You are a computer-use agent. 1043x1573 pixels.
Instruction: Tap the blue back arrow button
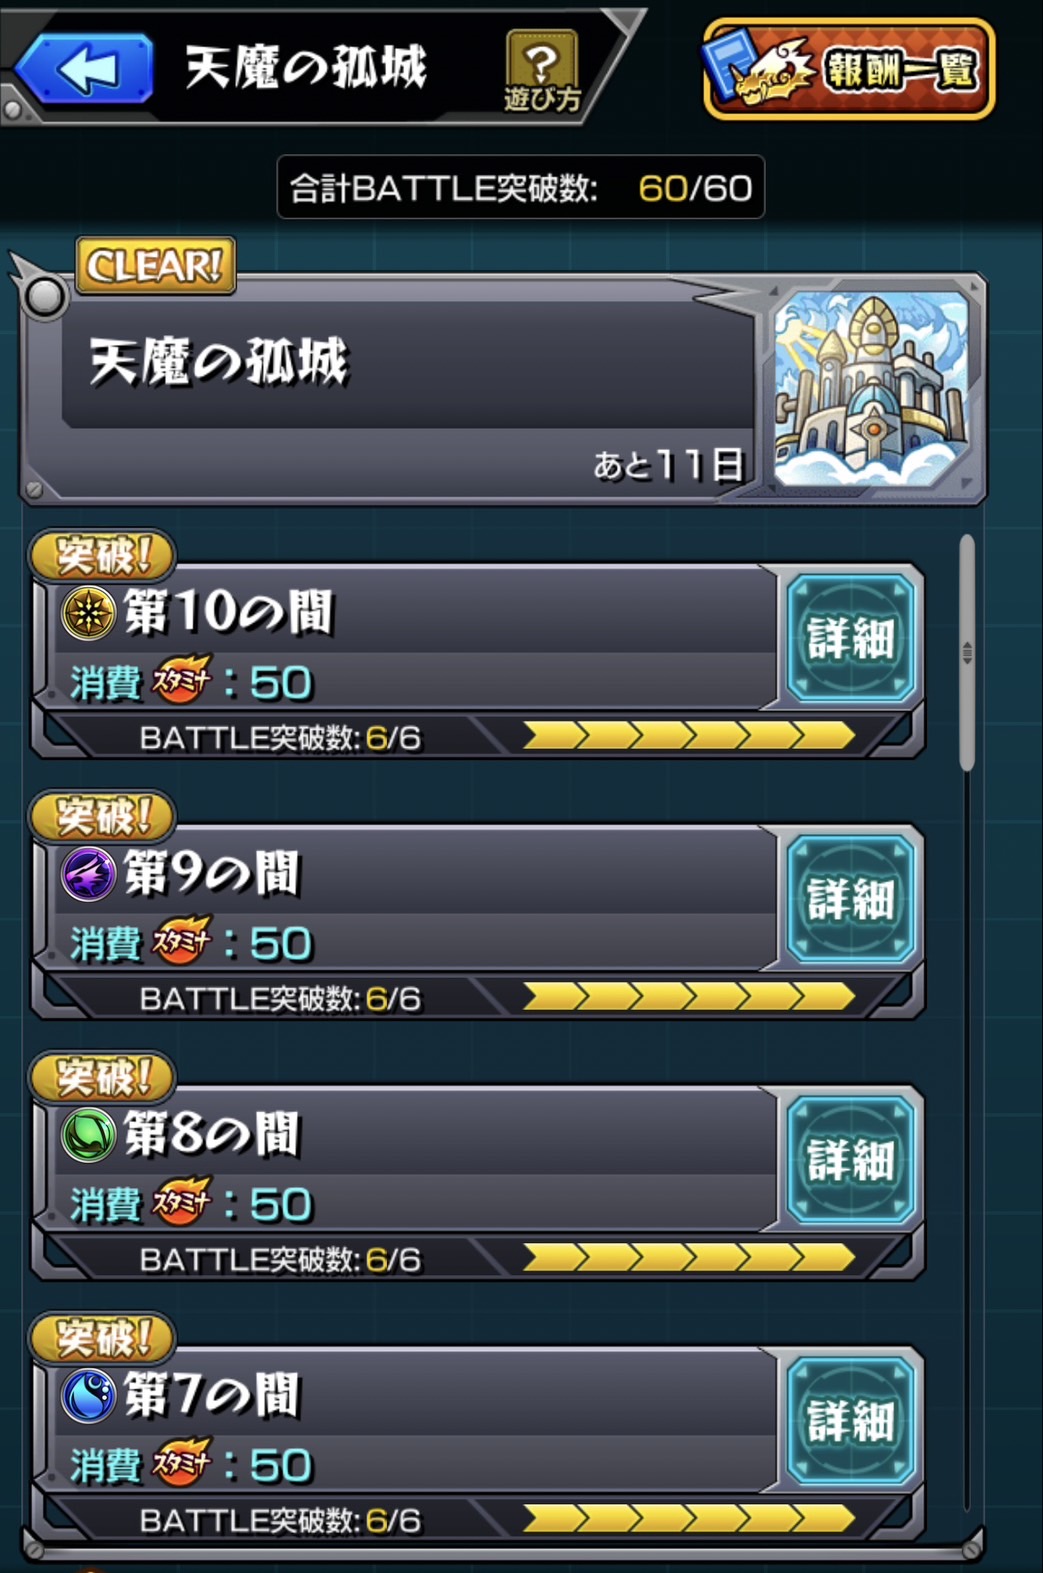point(87,69)
